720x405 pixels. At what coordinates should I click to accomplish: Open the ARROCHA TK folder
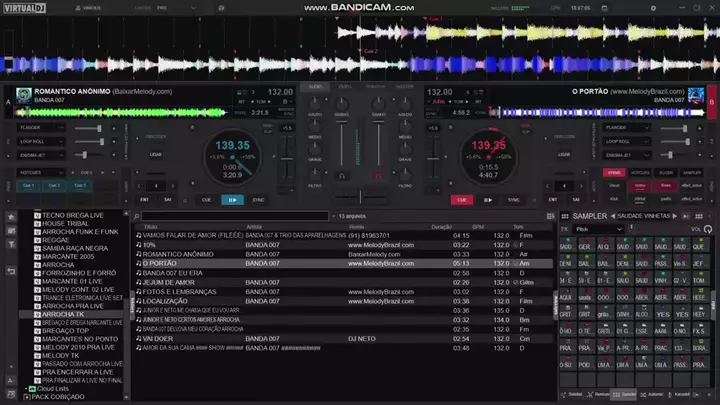[65, 314]
